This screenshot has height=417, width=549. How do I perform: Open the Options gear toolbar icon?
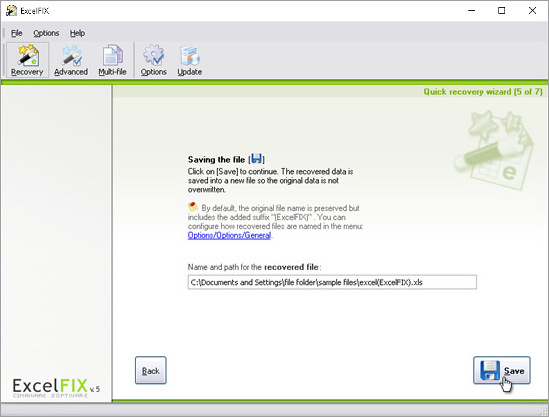coord(153,60)
